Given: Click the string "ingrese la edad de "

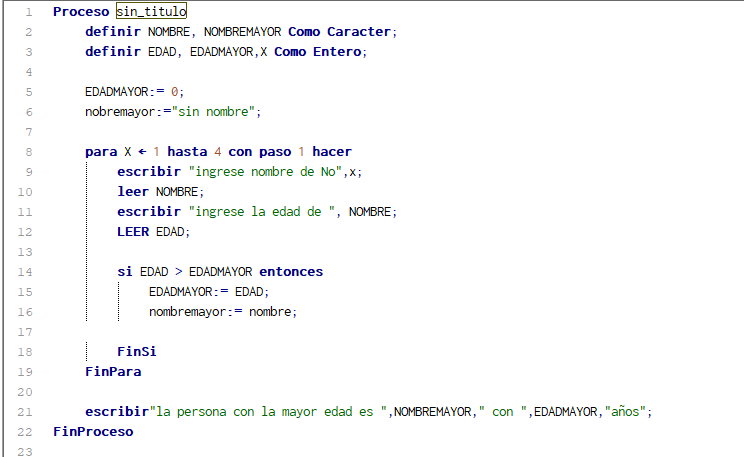Looking at the screenshot, I should click(262, 211).
